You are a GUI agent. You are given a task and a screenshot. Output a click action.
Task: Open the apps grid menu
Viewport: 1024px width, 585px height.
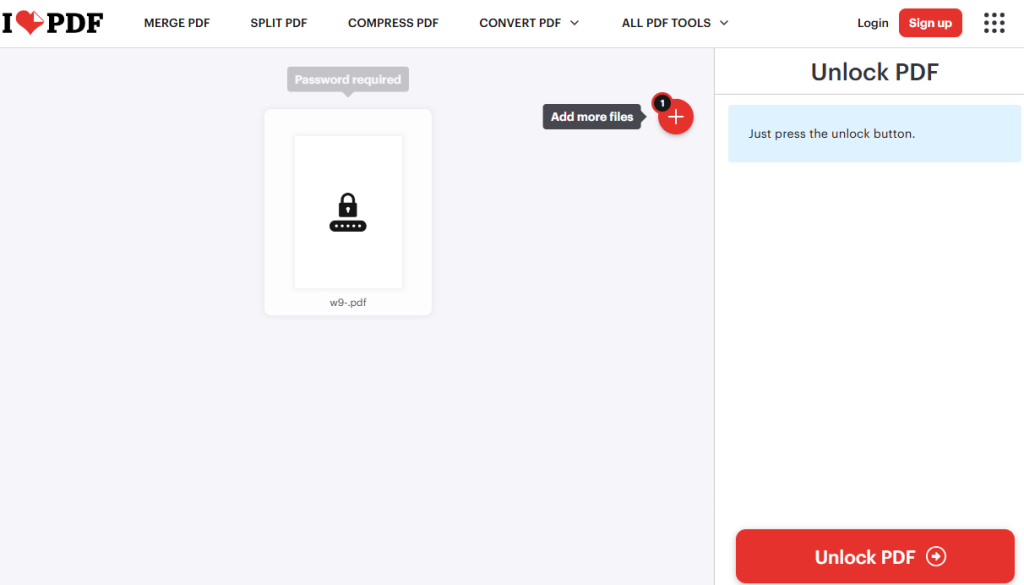(x=994, y=22)
